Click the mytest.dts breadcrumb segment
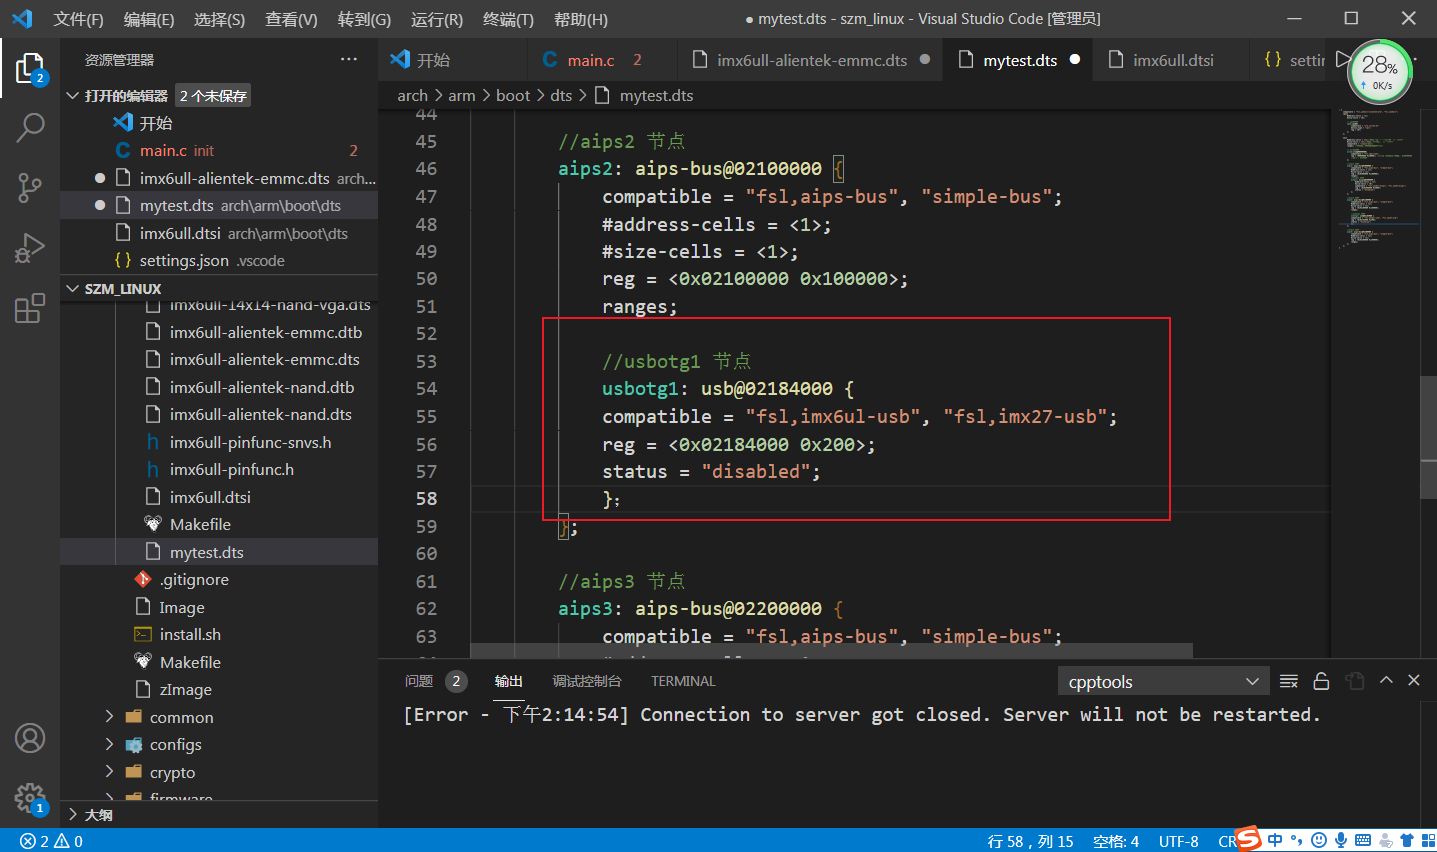This screenshot has width=1437, height=852. pos(656,95)
